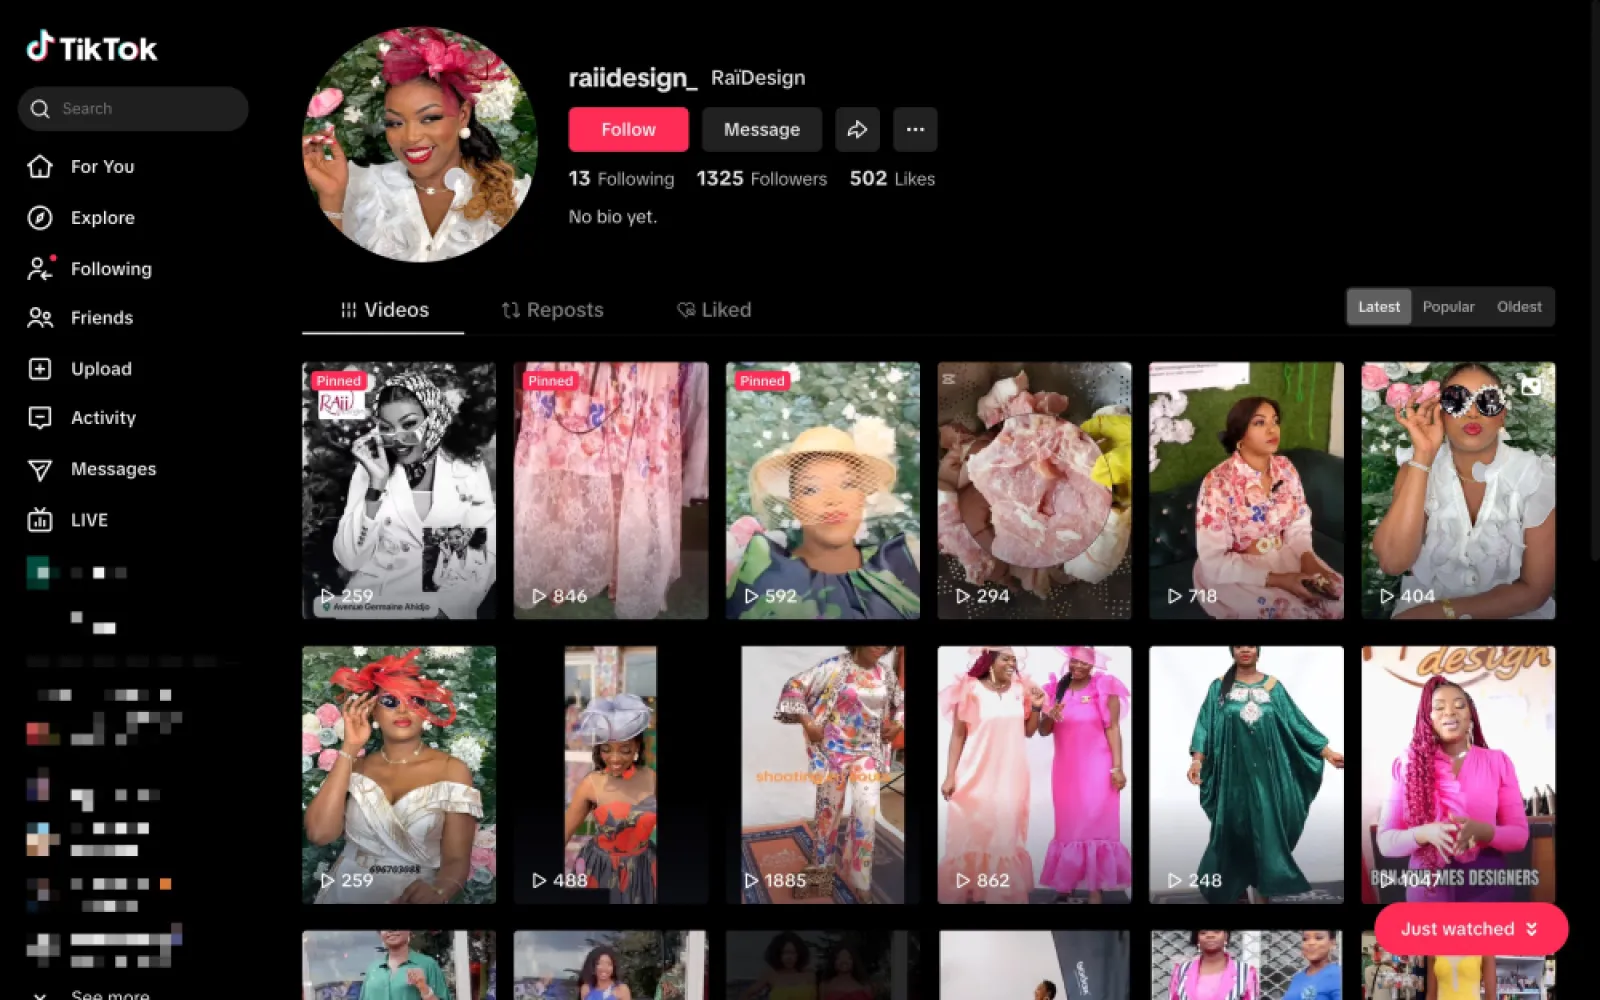Sort videos by Popular

pos(1448,307)
